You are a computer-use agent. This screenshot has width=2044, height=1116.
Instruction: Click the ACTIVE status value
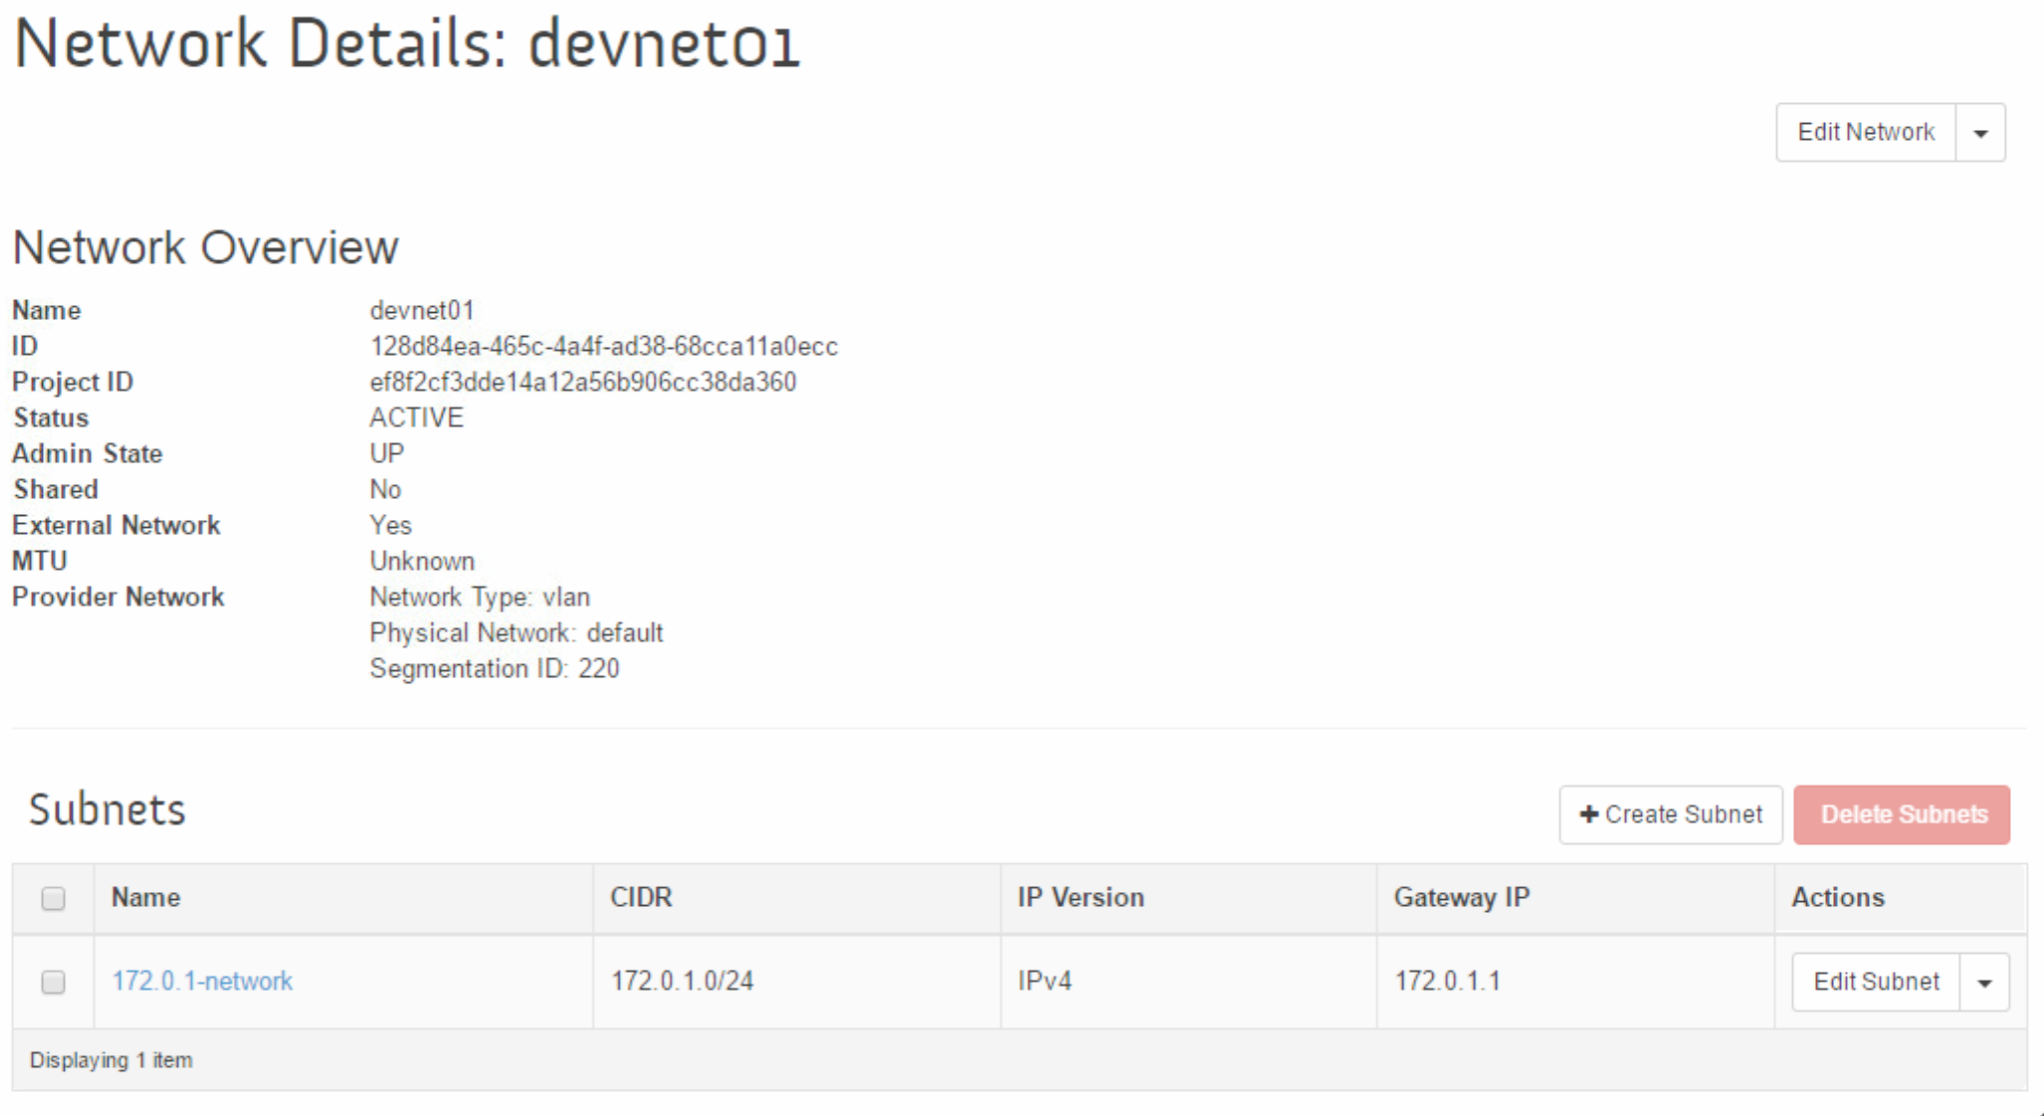pos(417,418)
